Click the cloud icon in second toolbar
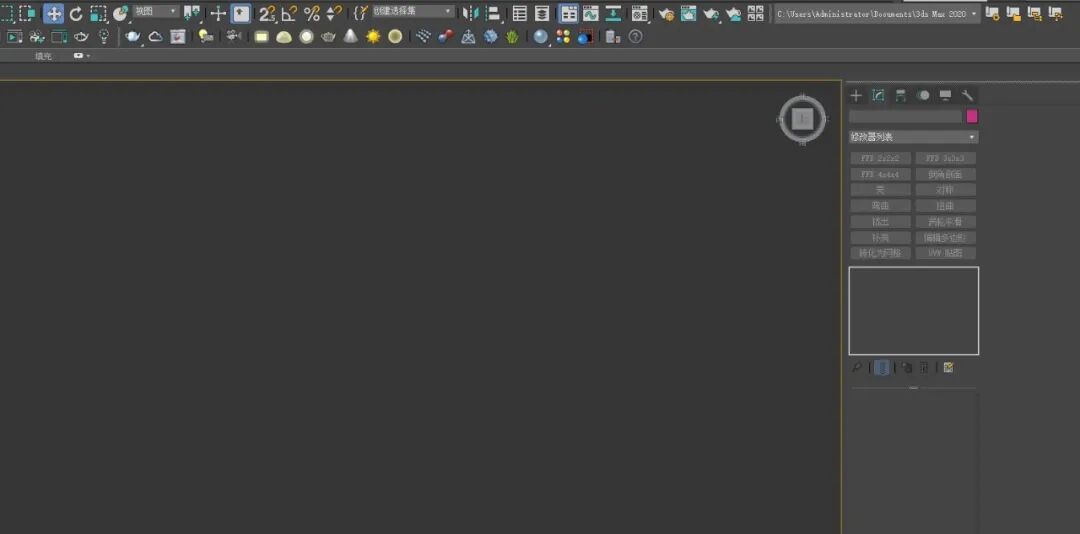Viewport: 1080px width, 534px height. click(156, 37)
